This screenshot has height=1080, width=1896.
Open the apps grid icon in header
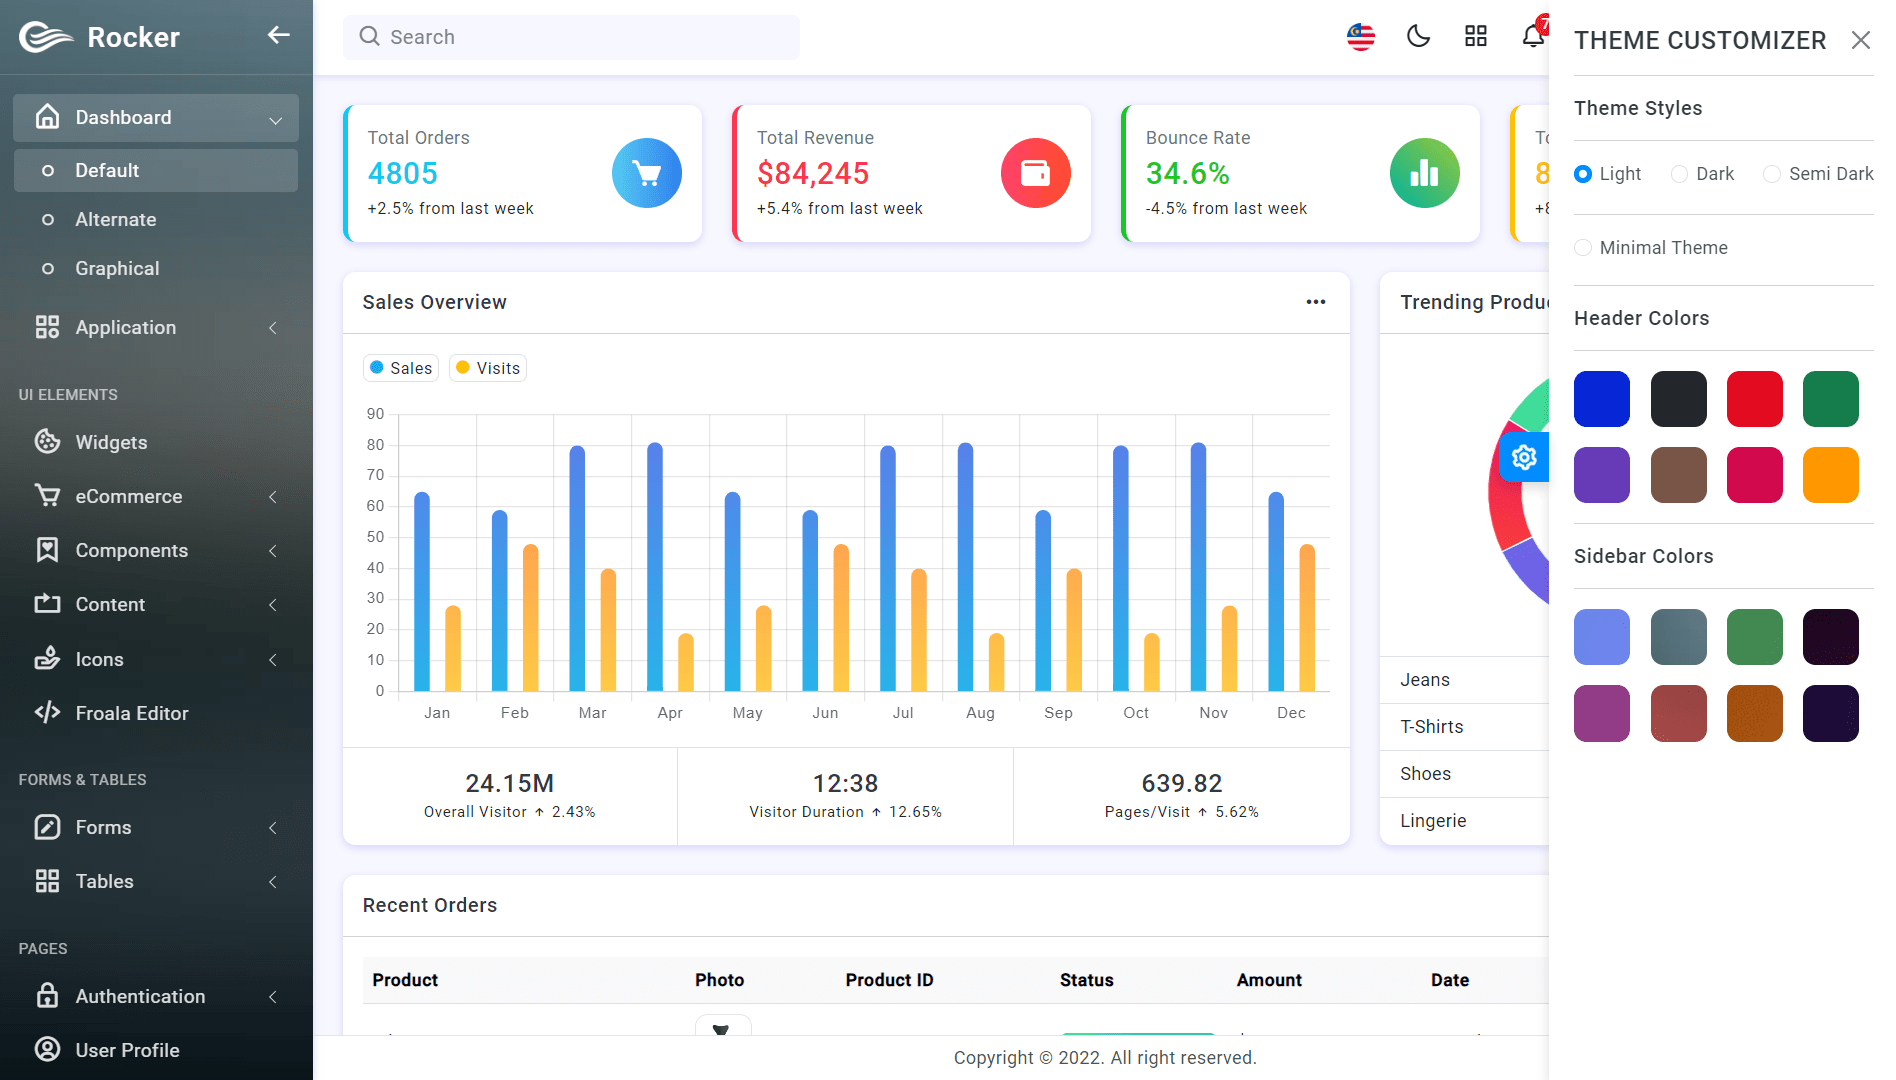click(x=1475, y=37)
